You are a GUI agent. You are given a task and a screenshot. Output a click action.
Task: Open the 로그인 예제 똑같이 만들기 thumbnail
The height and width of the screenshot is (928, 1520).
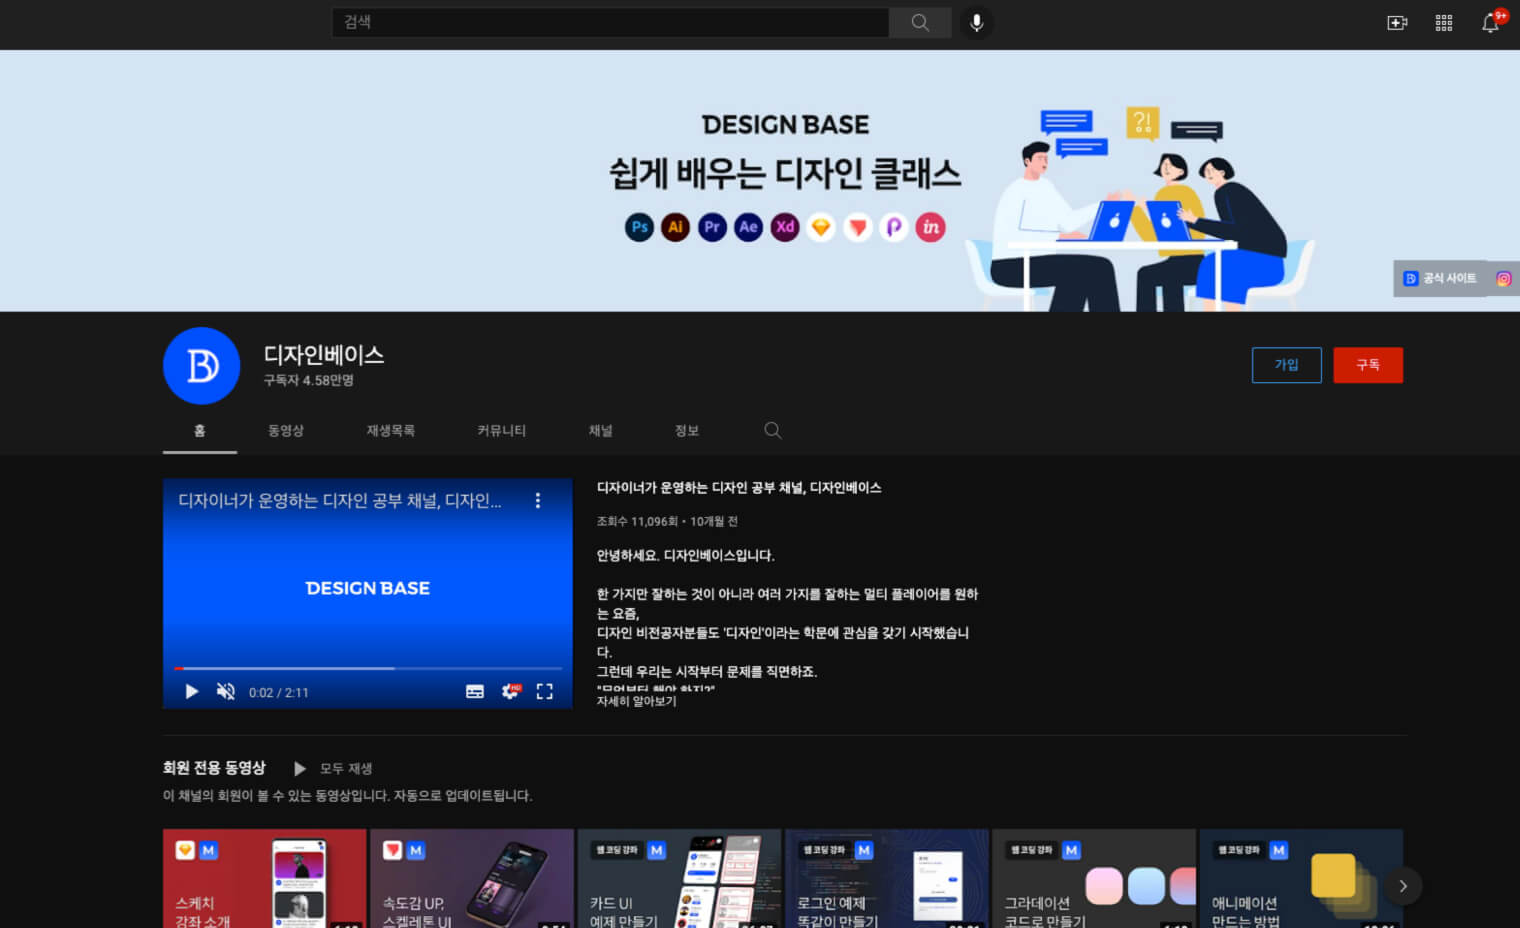(x=887, y=878)
